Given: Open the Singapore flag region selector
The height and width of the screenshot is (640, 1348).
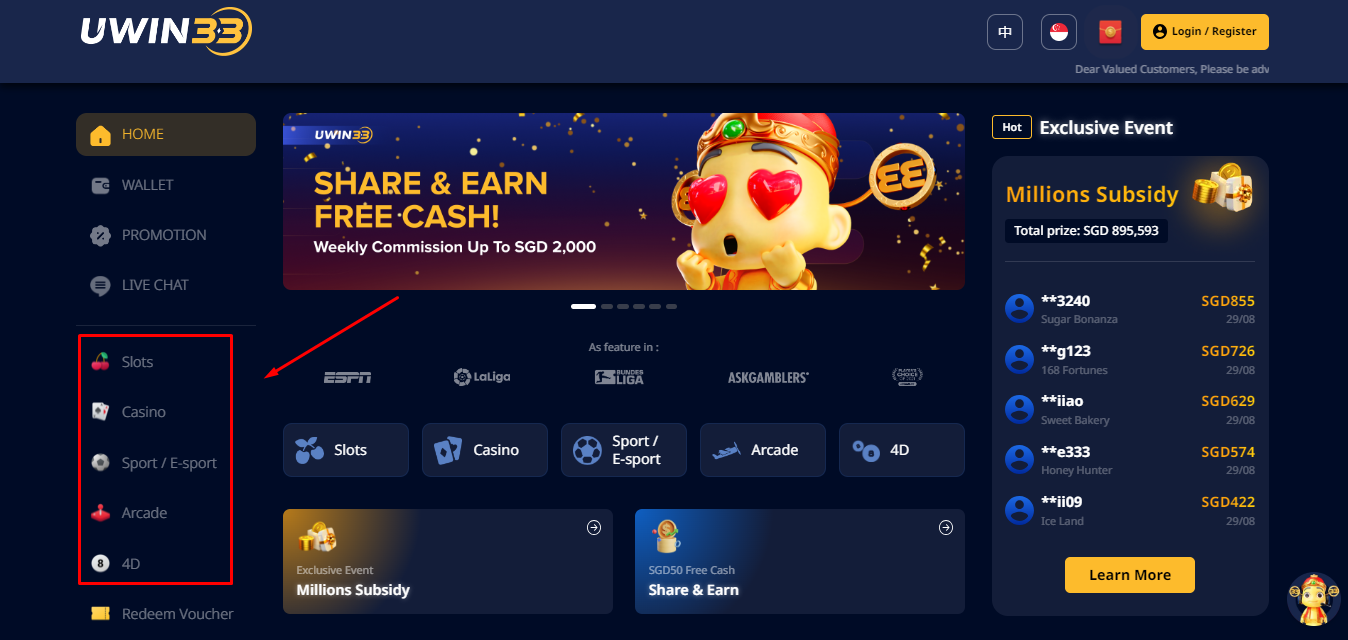Looking at the screenshot, I should [1059, 32].
